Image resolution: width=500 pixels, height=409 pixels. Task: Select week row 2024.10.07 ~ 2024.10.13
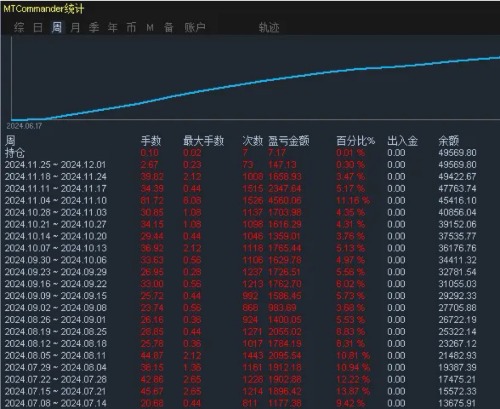241,248
